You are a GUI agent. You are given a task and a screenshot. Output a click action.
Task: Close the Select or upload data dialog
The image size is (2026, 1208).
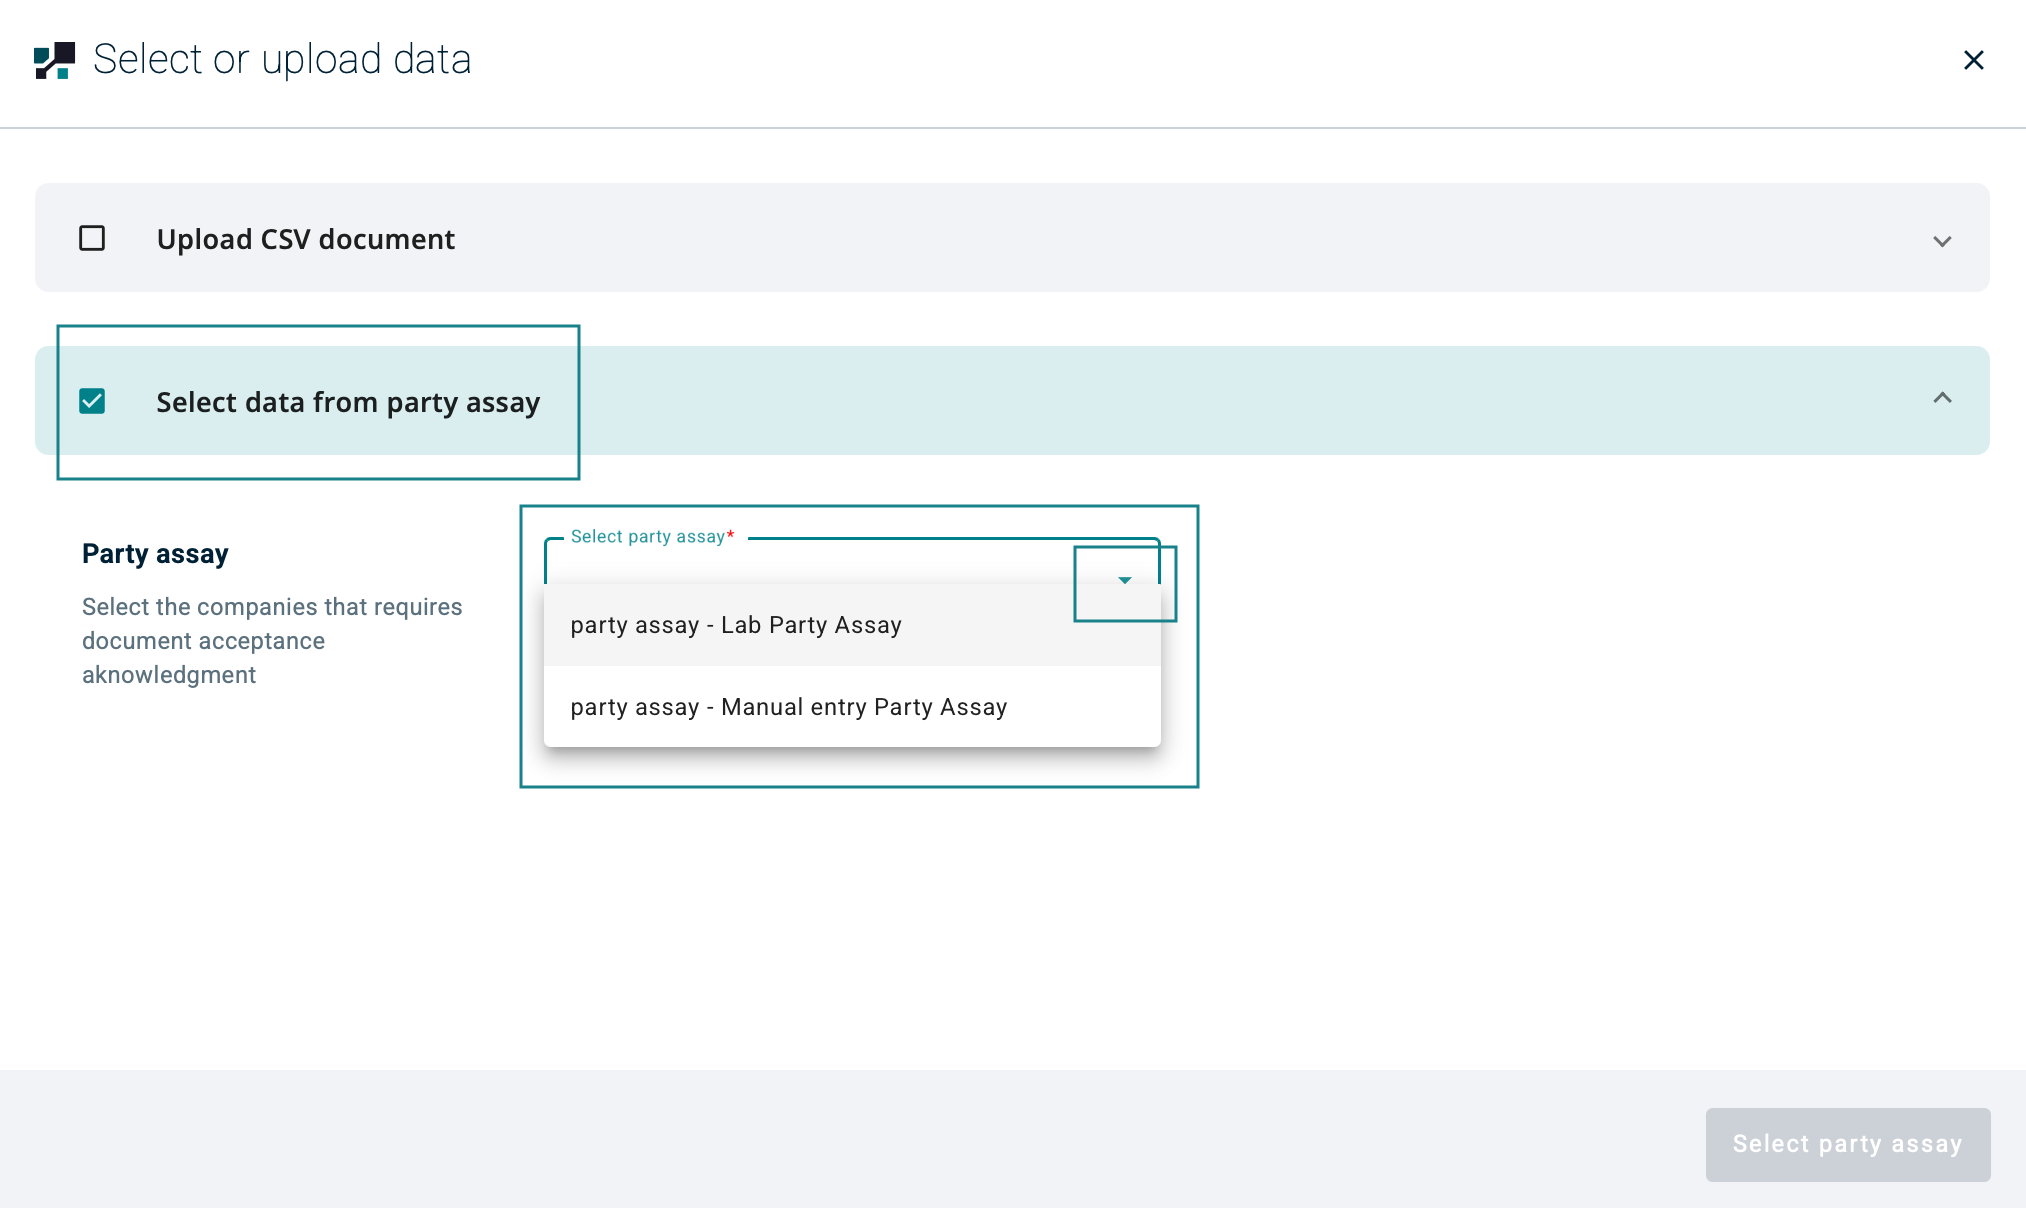(x=1973, y=60)
